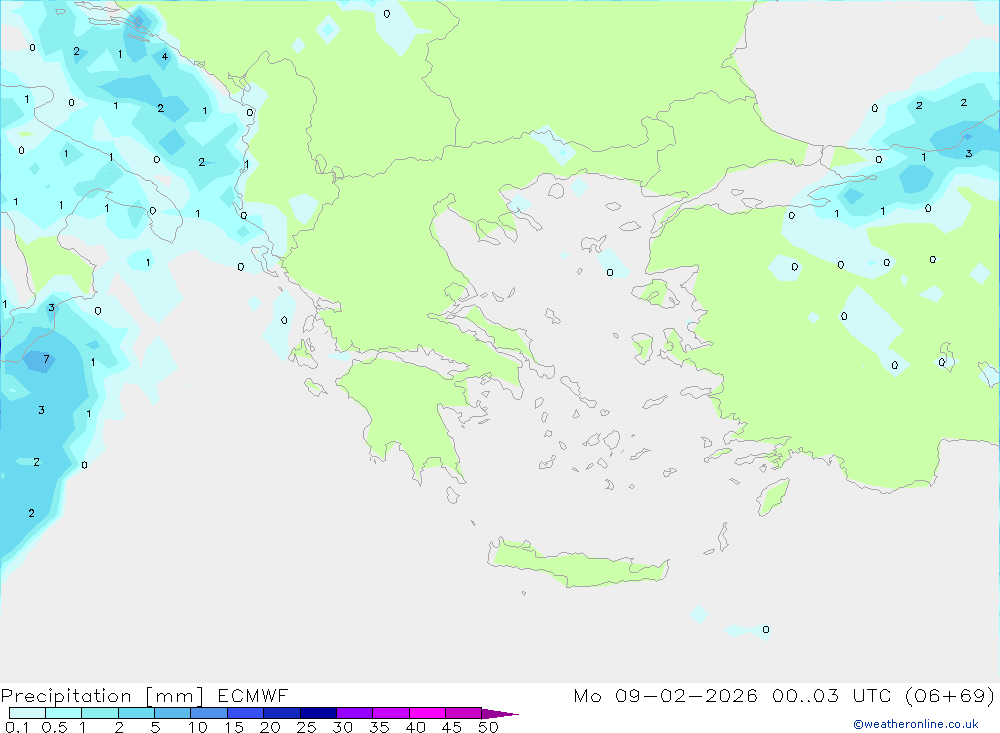Click the legend scale label '45'
1000x733 pixels.
click(x=452, y=727)
